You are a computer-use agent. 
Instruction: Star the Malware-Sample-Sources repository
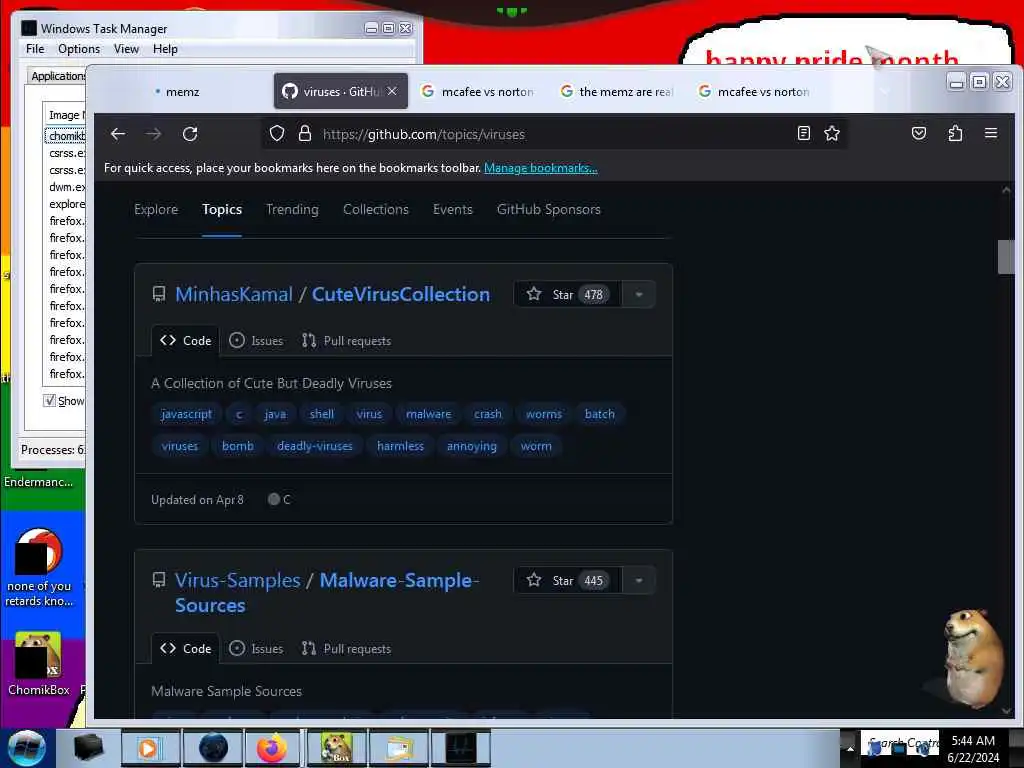click(568, 581)
